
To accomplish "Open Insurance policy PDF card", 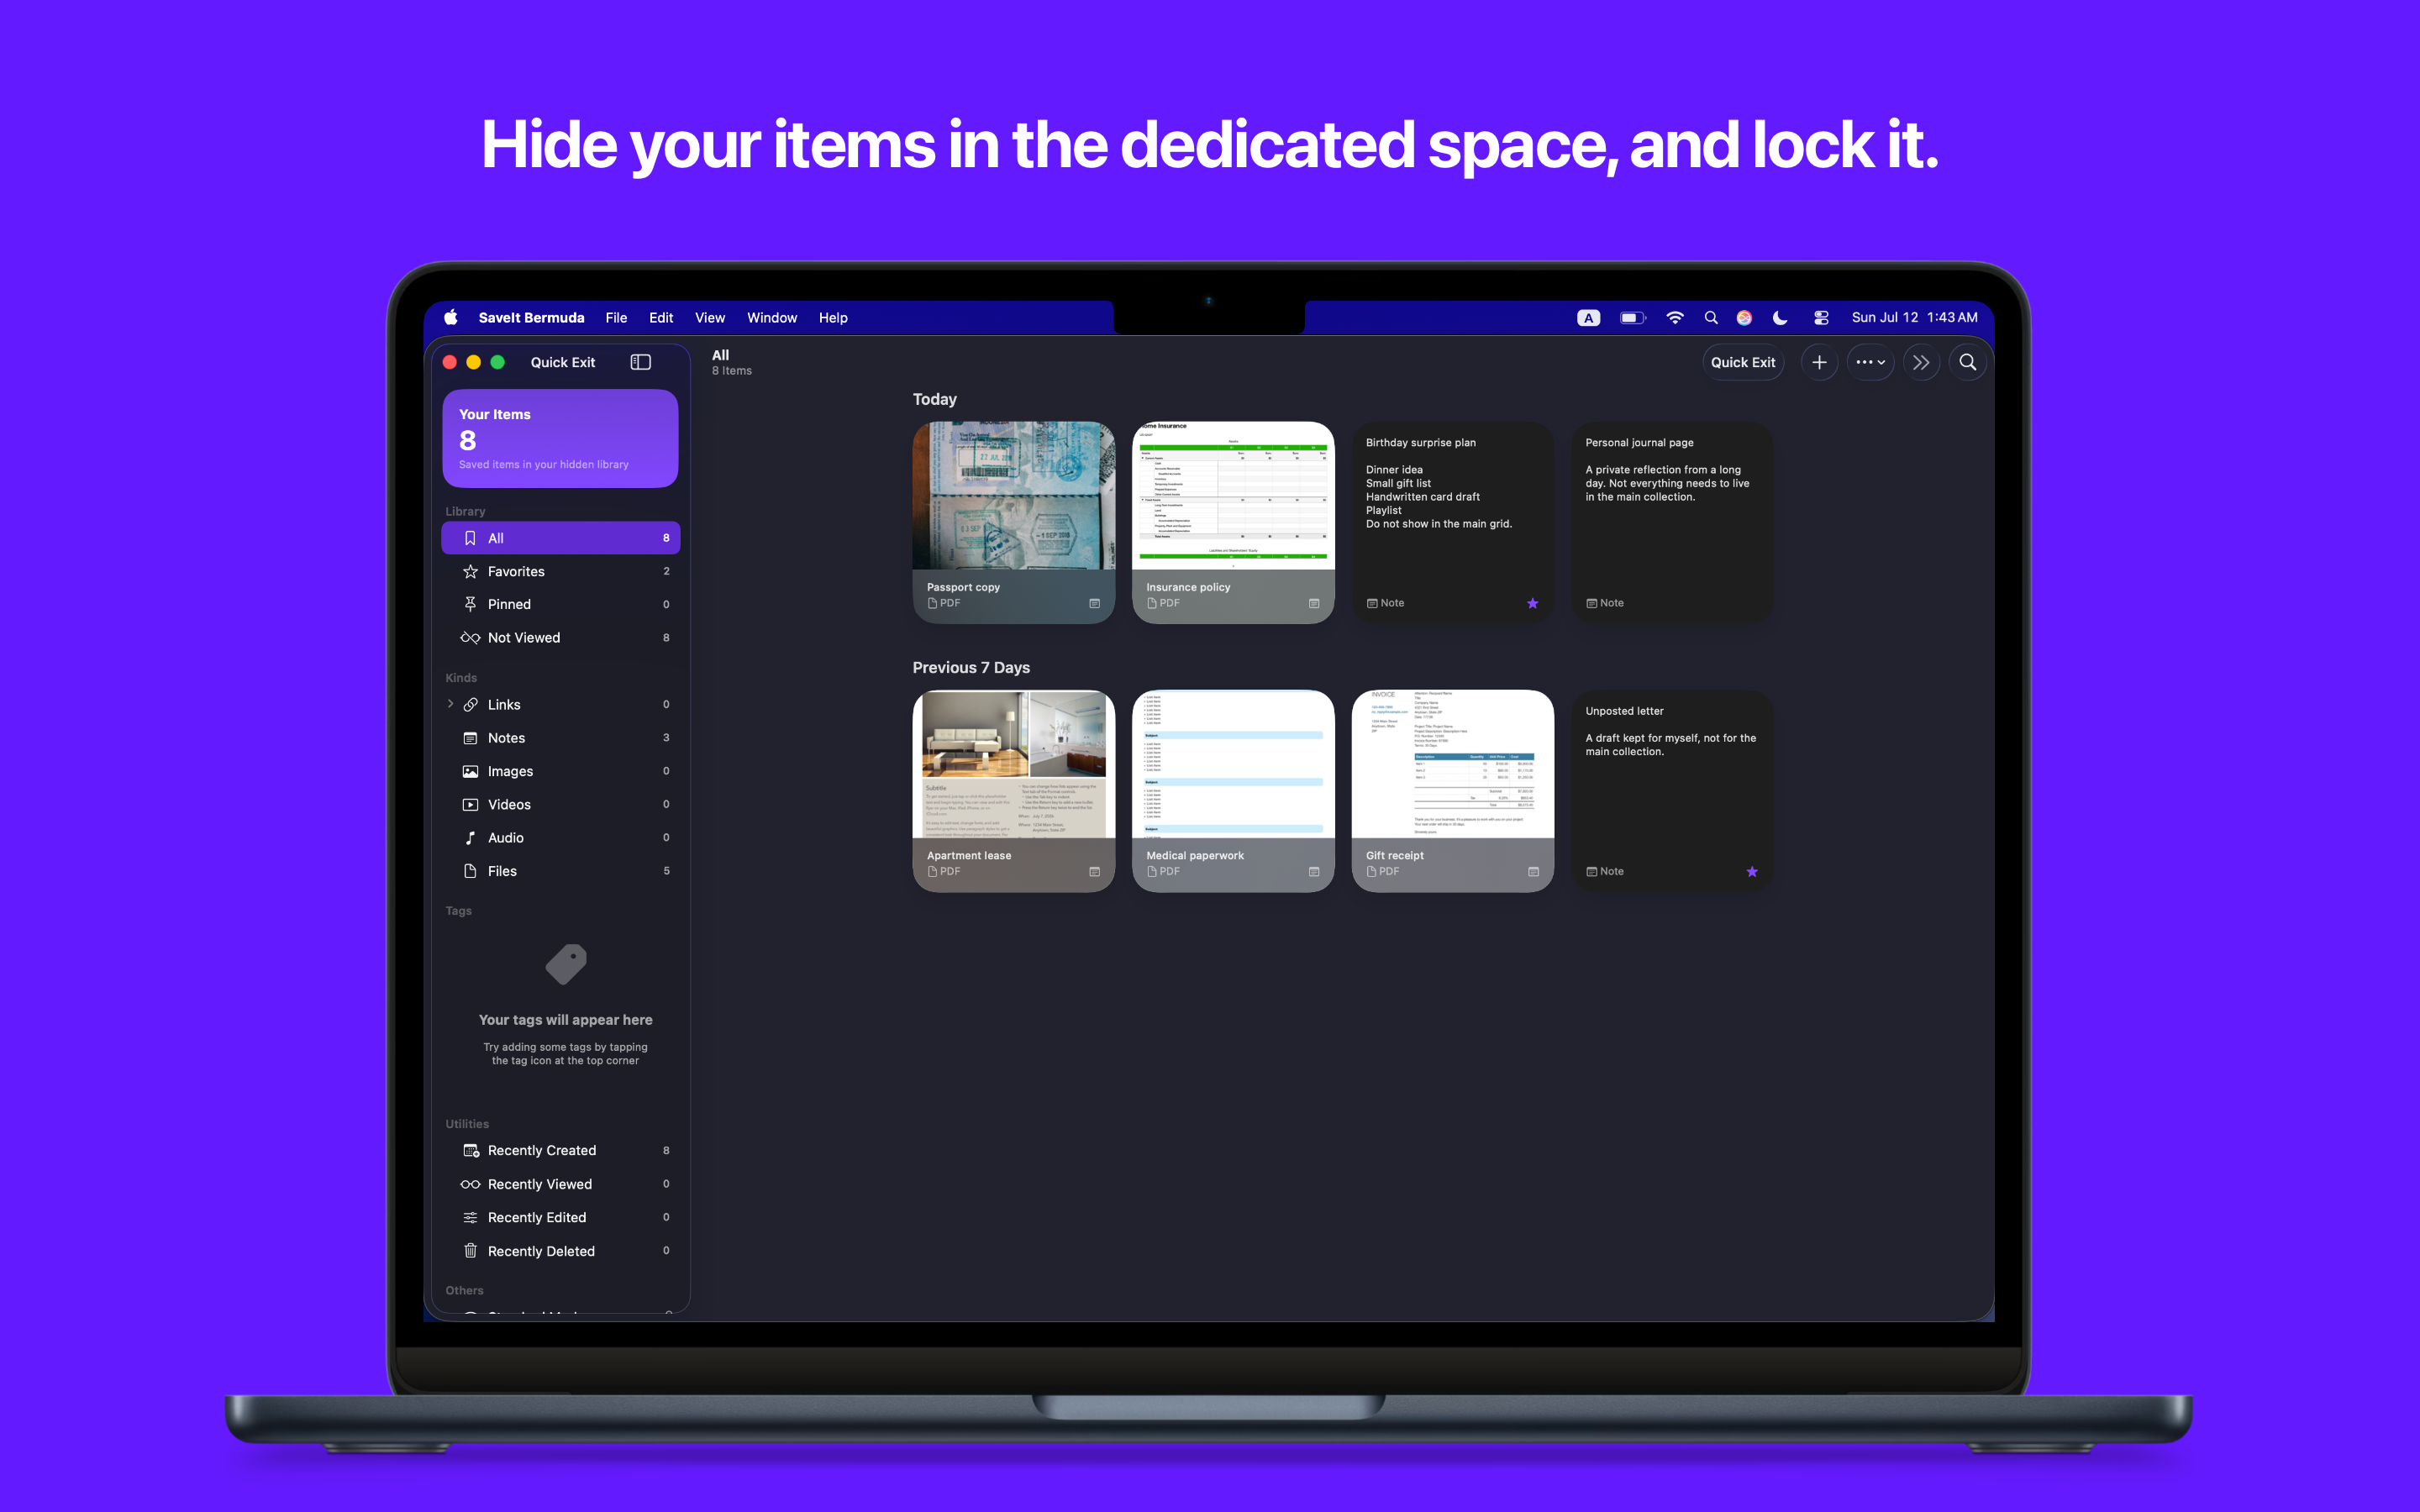I will tap(1233, 522).
